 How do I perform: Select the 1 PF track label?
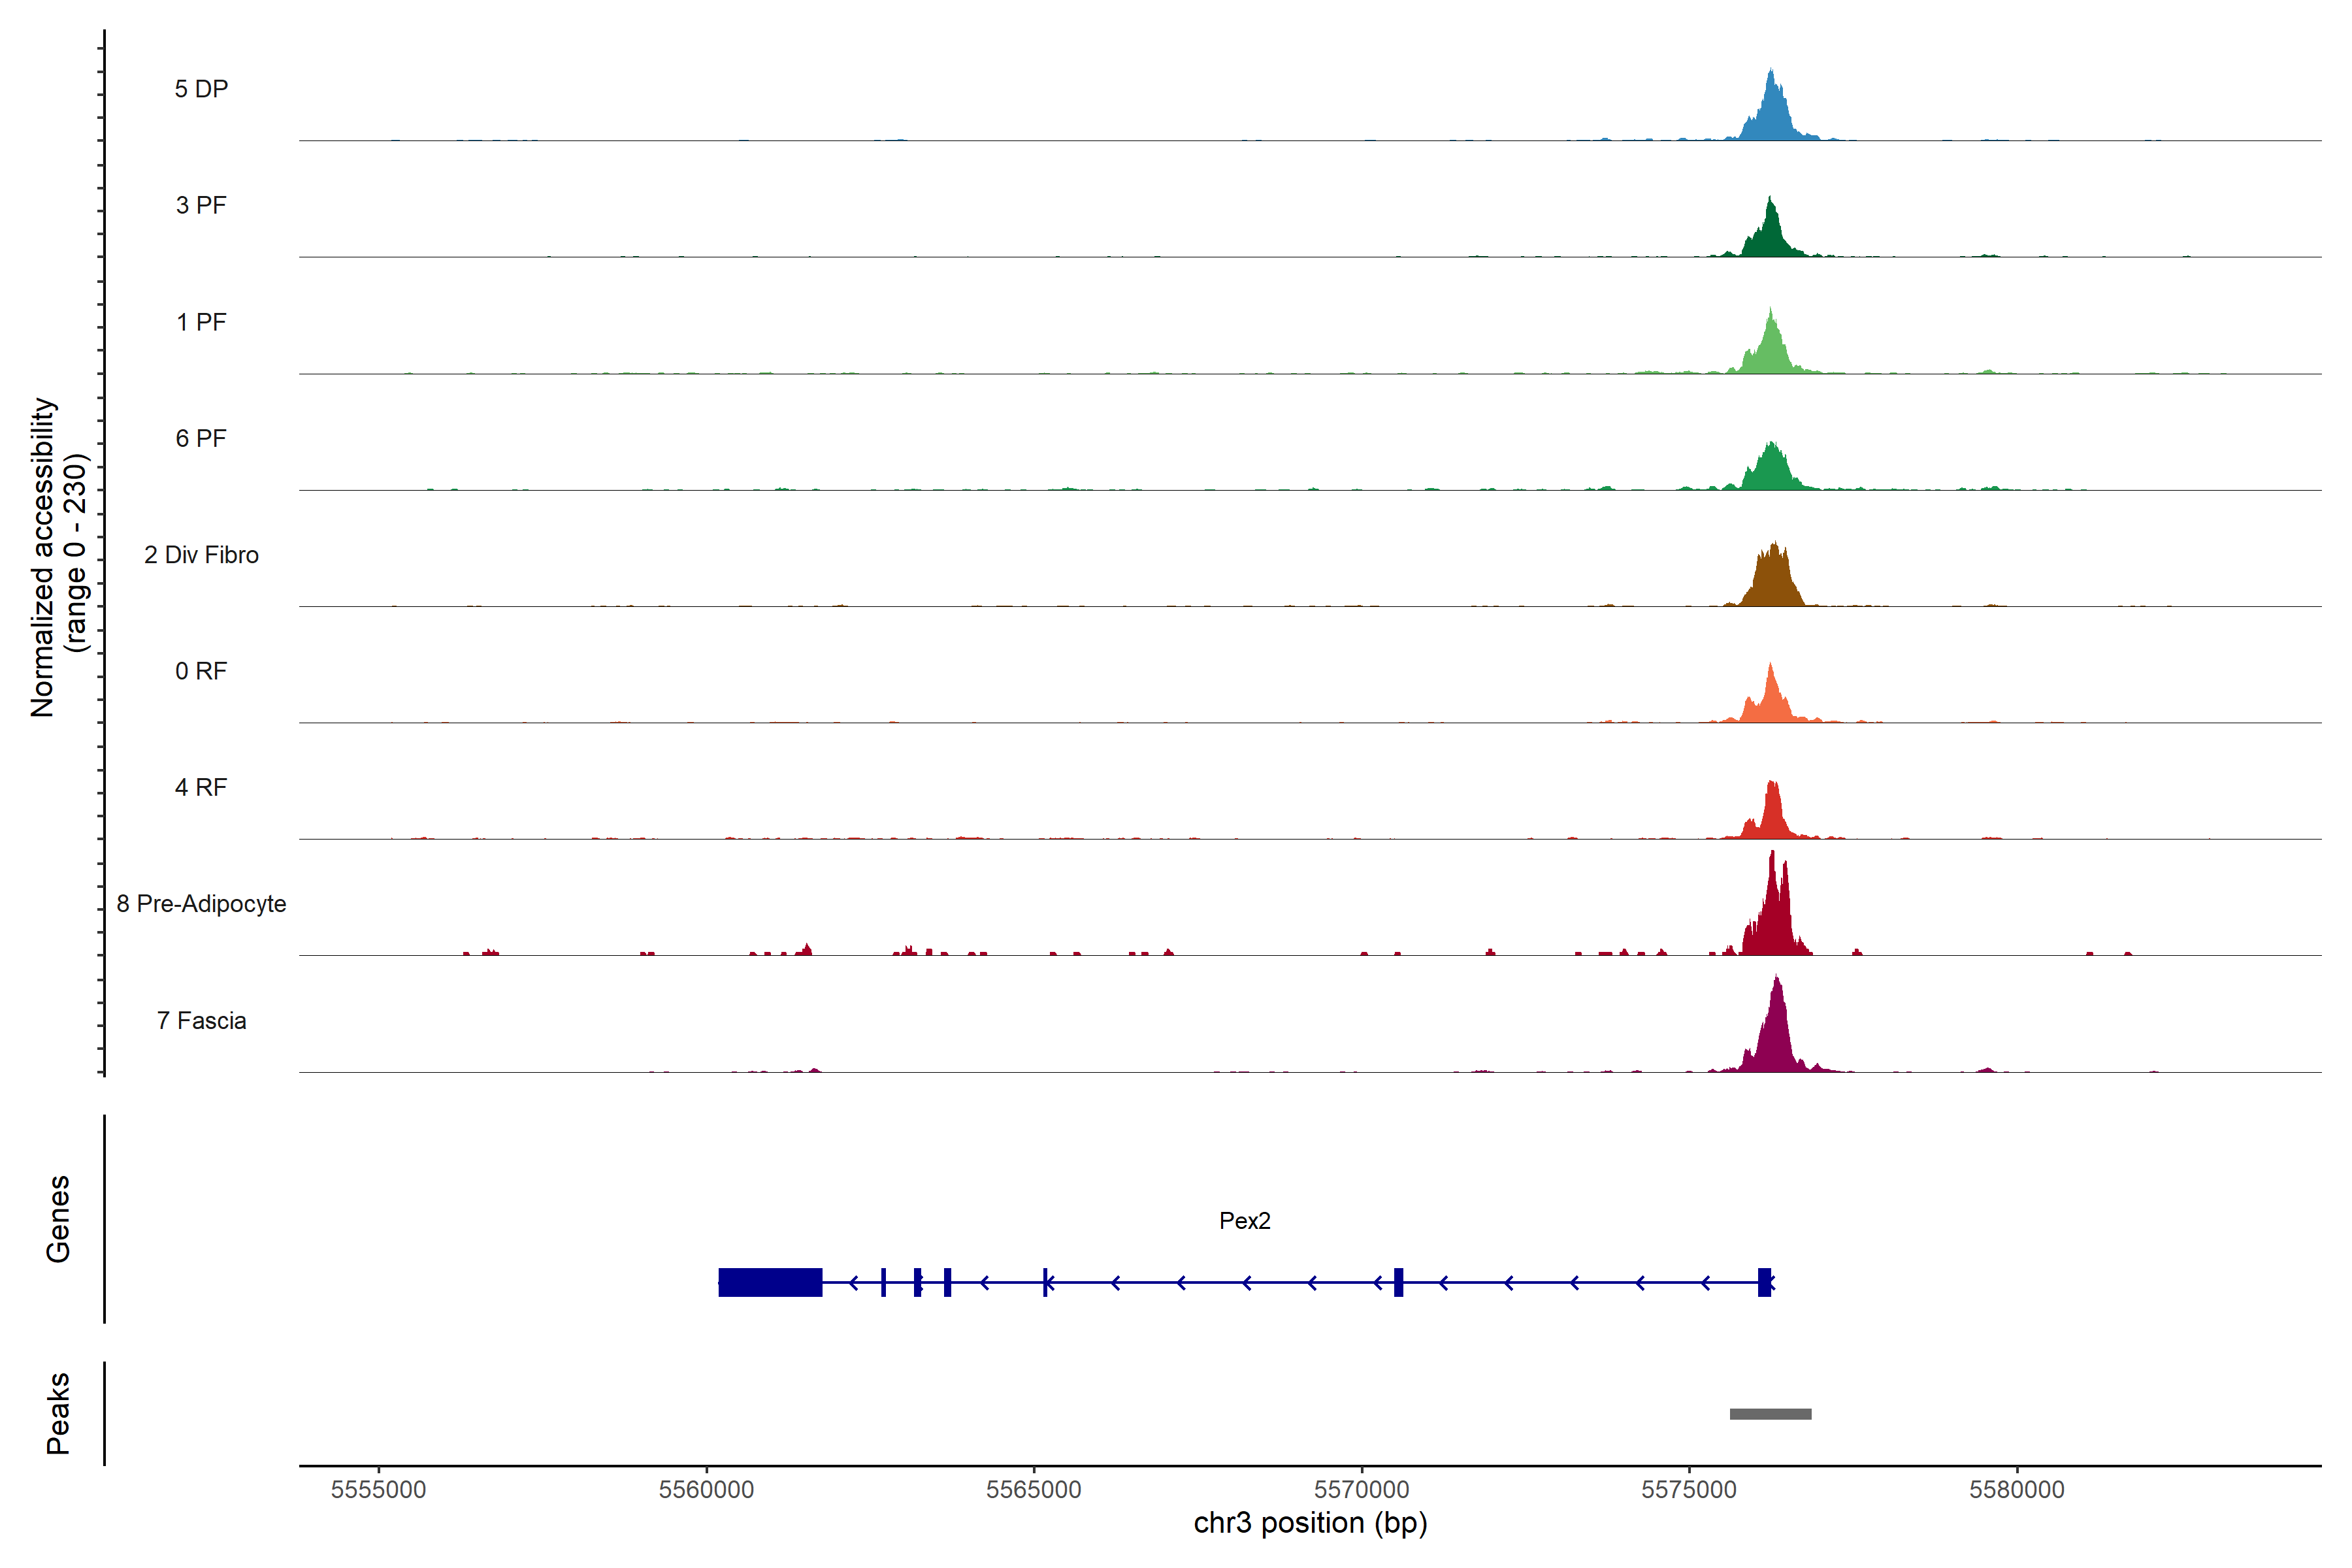[201, 322]
